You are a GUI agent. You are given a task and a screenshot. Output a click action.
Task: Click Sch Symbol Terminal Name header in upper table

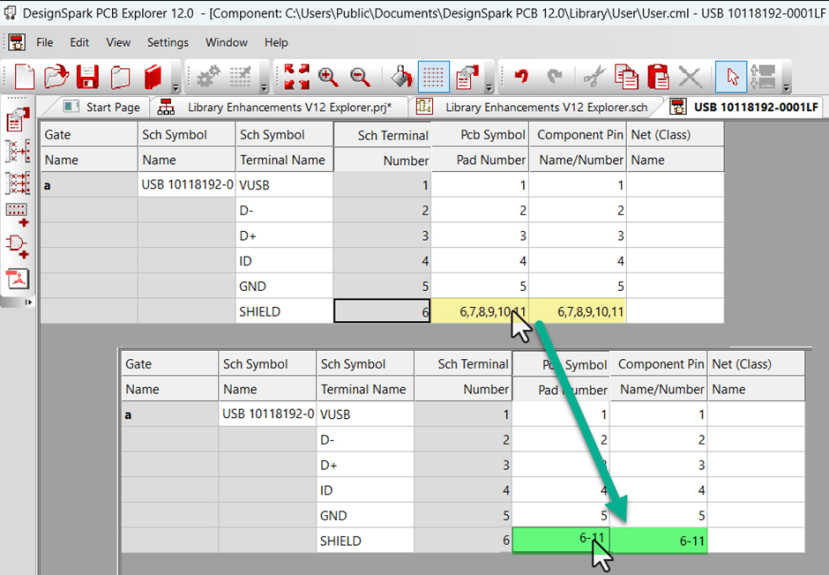[x=284, y=147]
